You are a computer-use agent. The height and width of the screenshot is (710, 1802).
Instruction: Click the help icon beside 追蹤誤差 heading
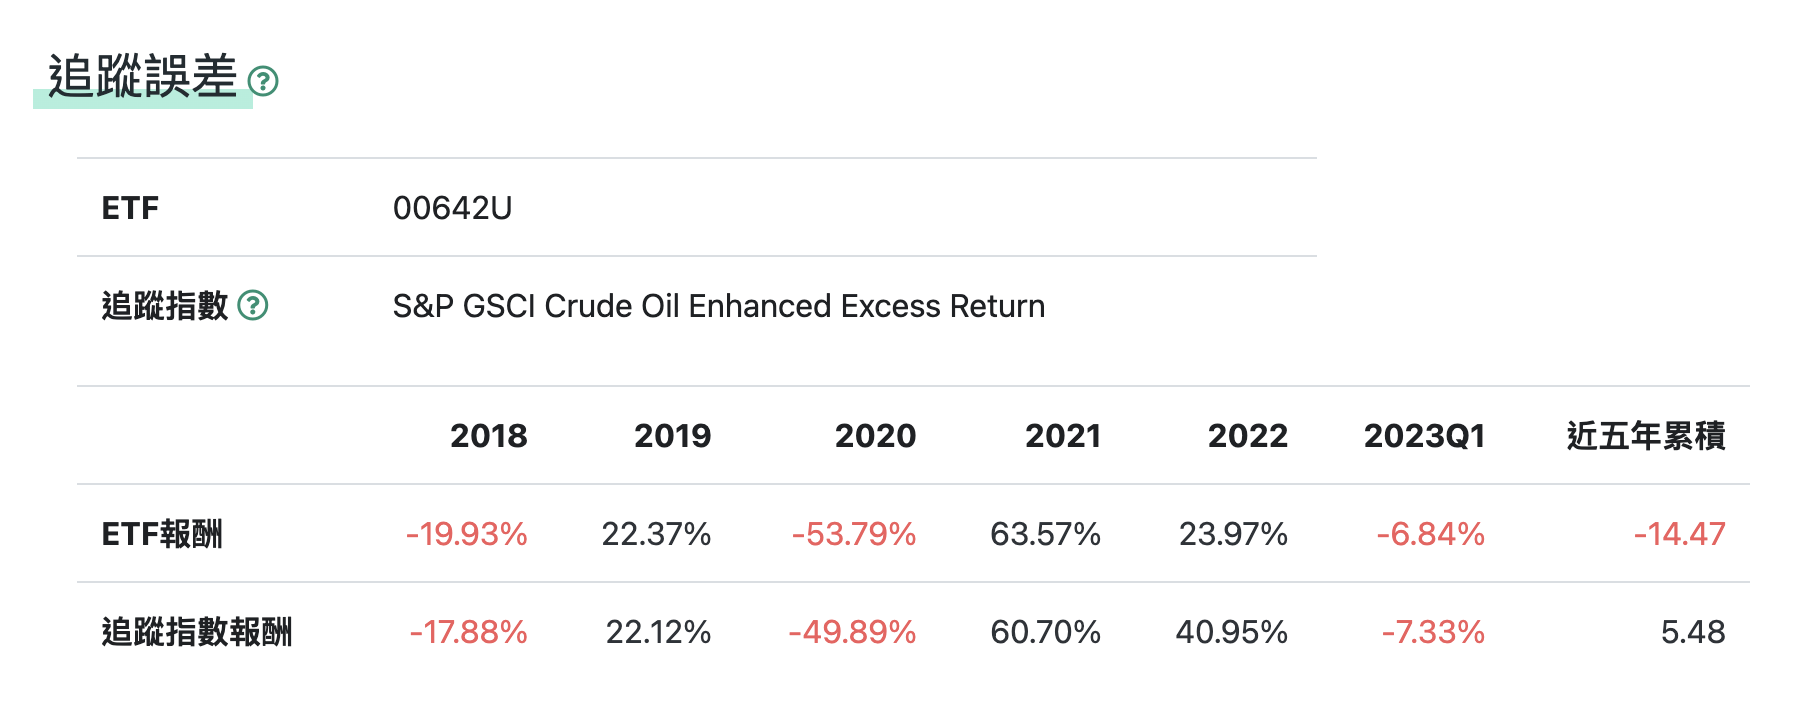click(263, 81)
